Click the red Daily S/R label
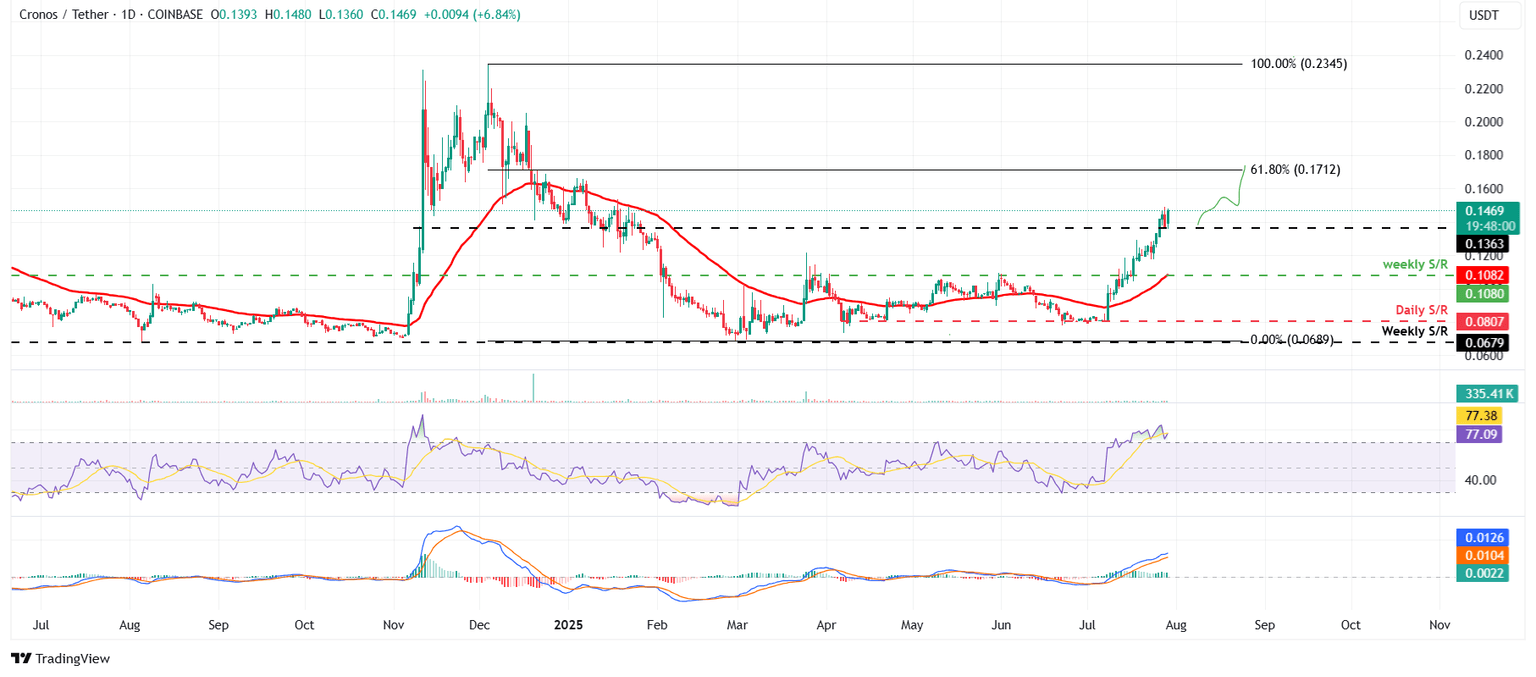Image resolution: width=1536 pixels, height=677 pixels. (1423, 310)
